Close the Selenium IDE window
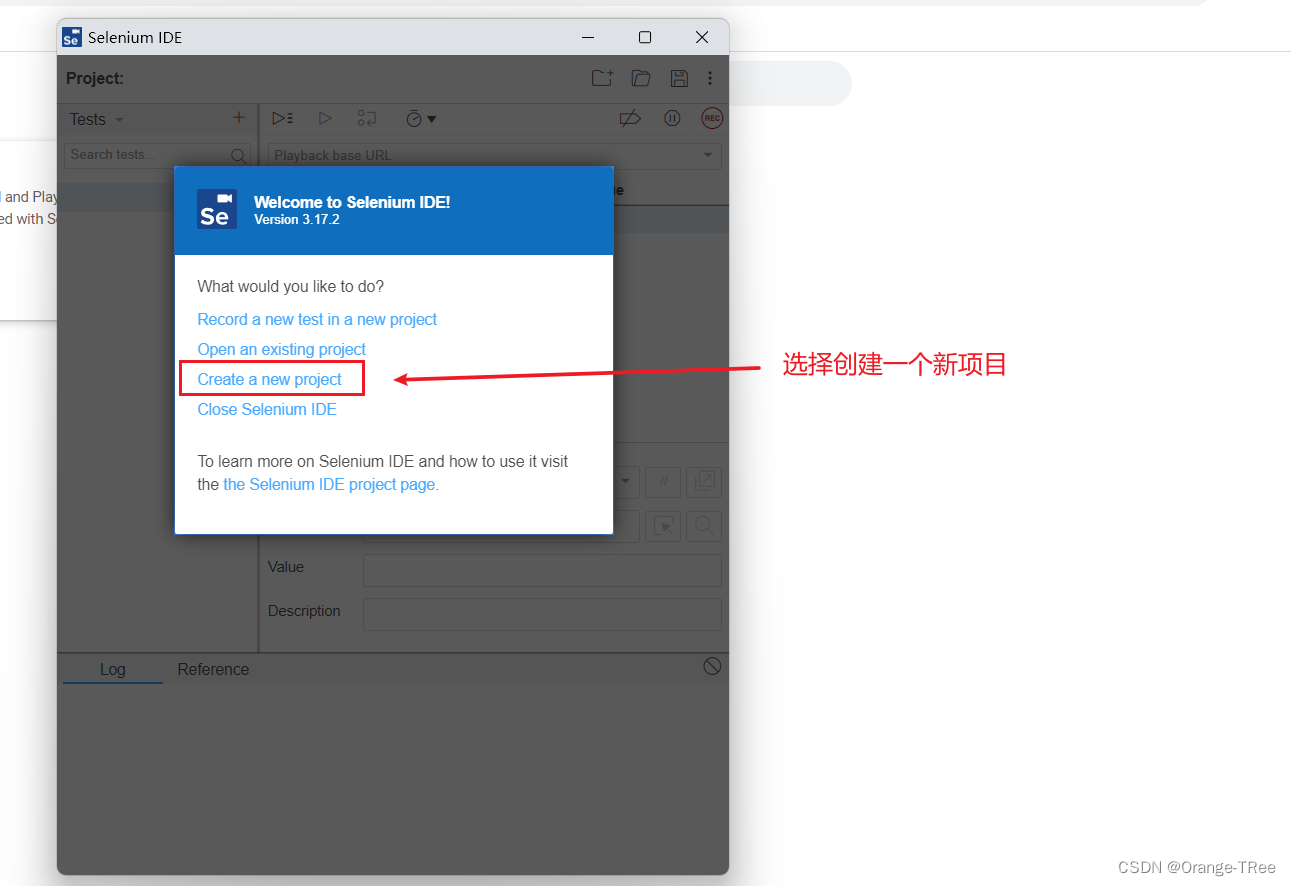Image resolution: width=1291 pixels, height=886 pixels. click(x=702, y=37)
